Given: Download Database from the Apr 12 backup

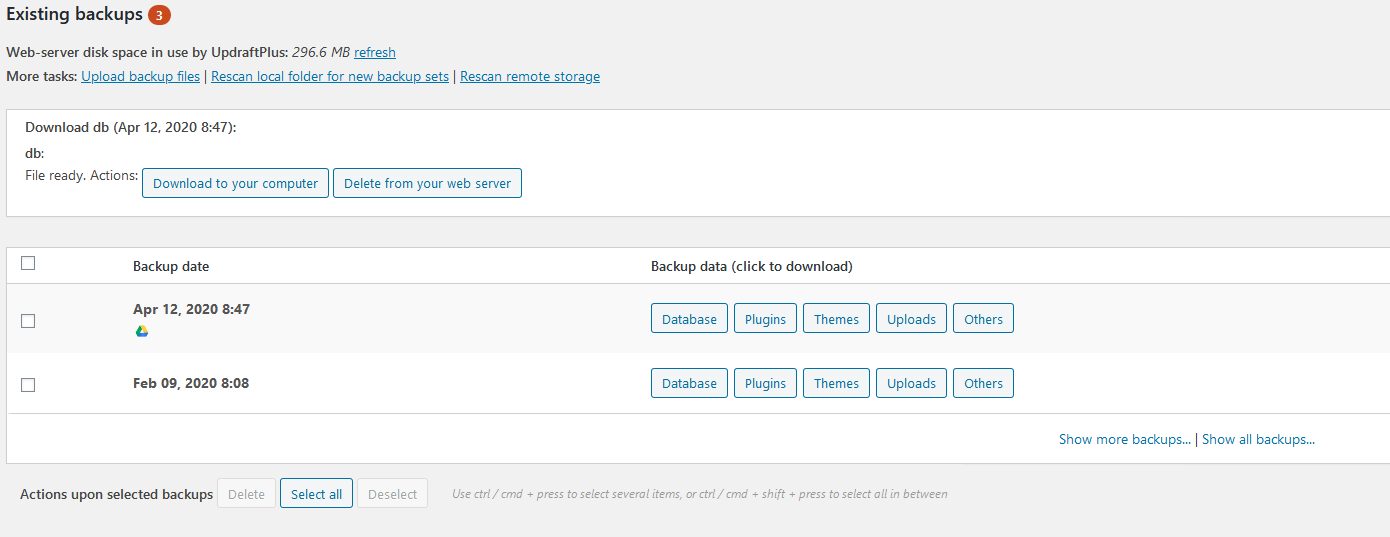Looking at the screenshot, I should point(689,319).
